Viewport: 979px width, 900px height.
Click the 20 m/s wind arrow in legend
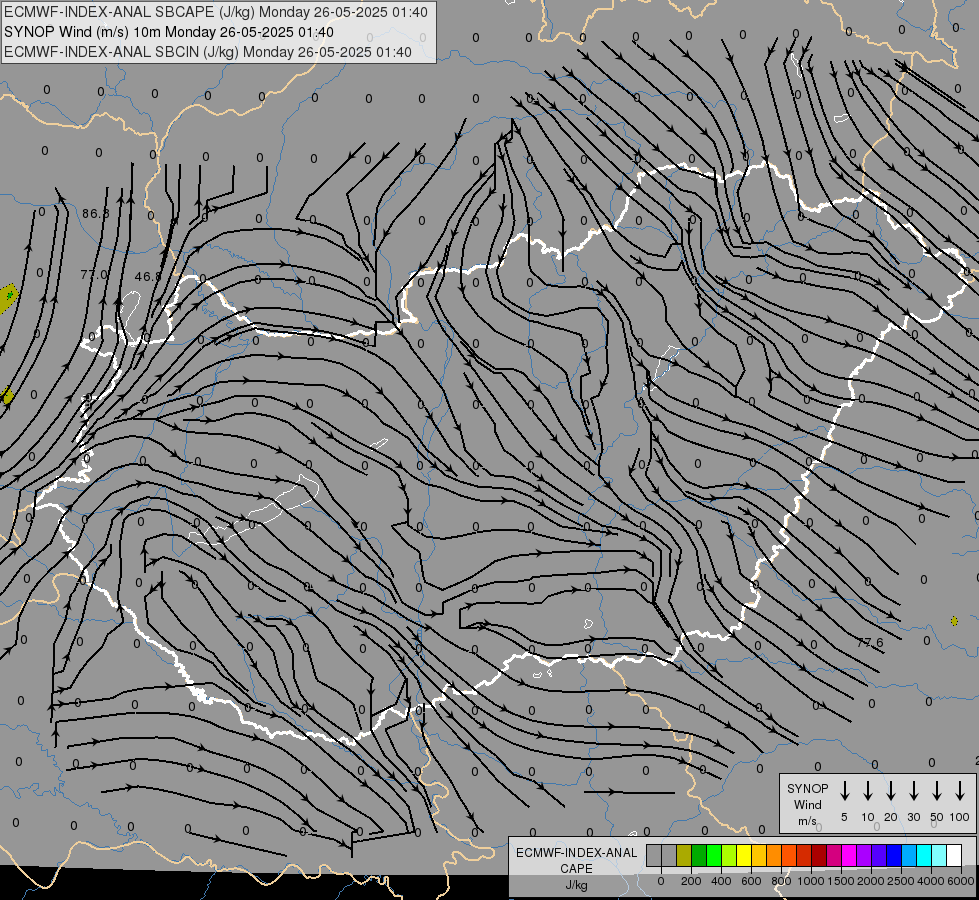coord(891,790)
